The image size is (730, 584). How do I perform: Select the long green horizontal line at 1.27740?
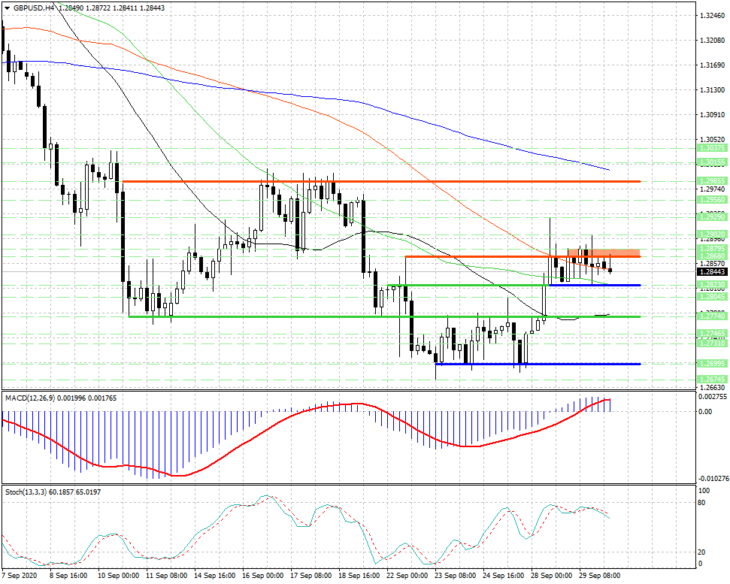pos(384,317)
